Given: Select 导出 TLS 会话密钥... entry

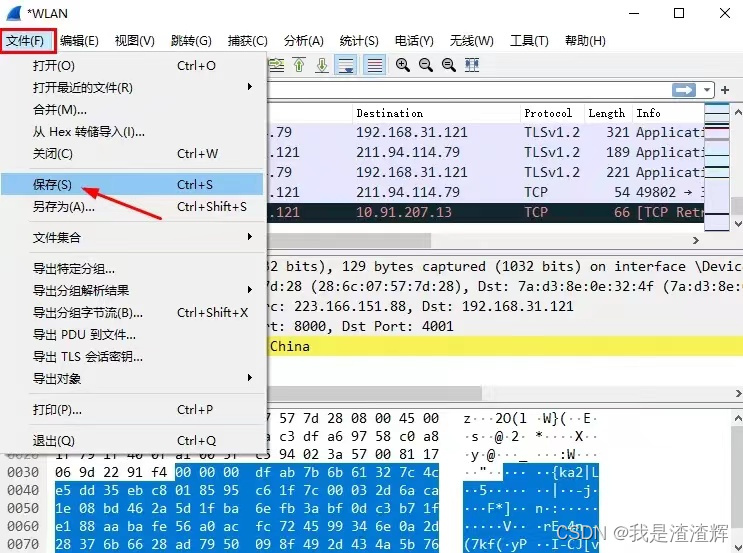Looking at the screenshot, I should coord(132,356).
